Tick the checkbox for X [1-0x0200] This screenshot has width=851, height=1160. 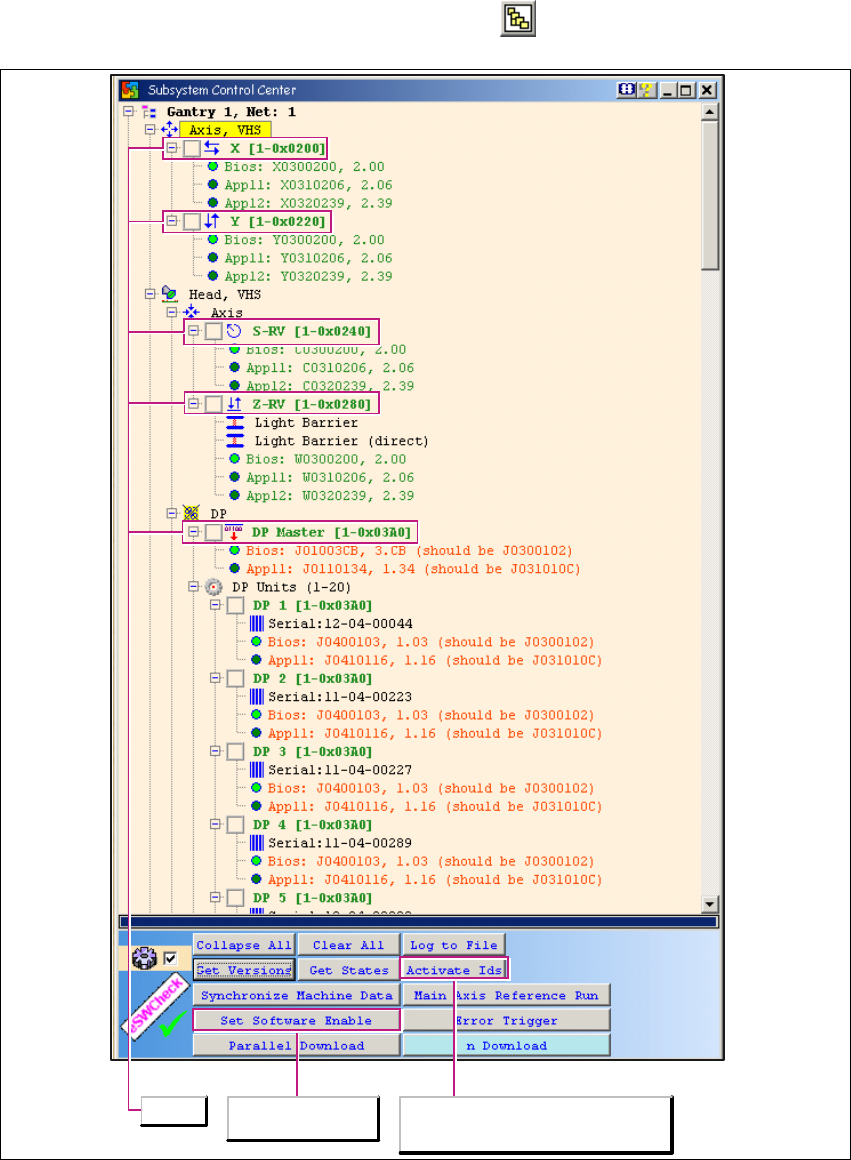[x=191, y=148]
